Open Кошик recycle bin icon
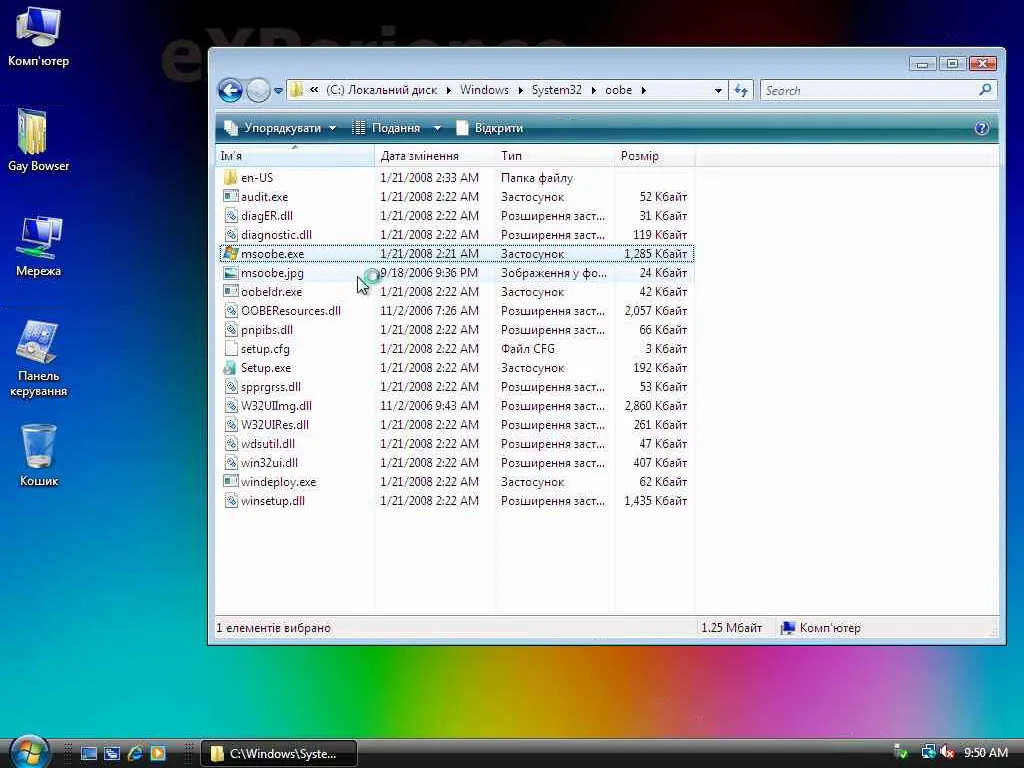 pos(38,455)
